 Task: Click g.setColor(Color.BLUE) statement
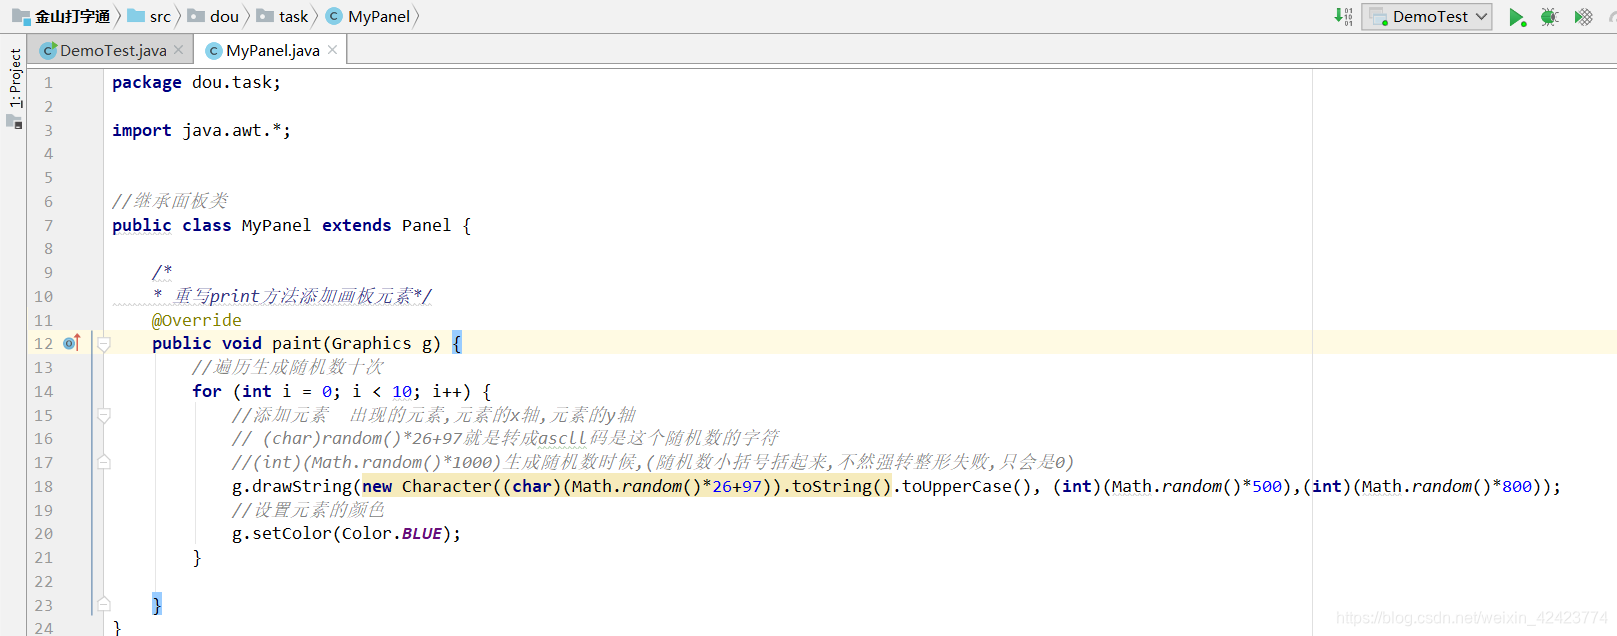[346, 533]
